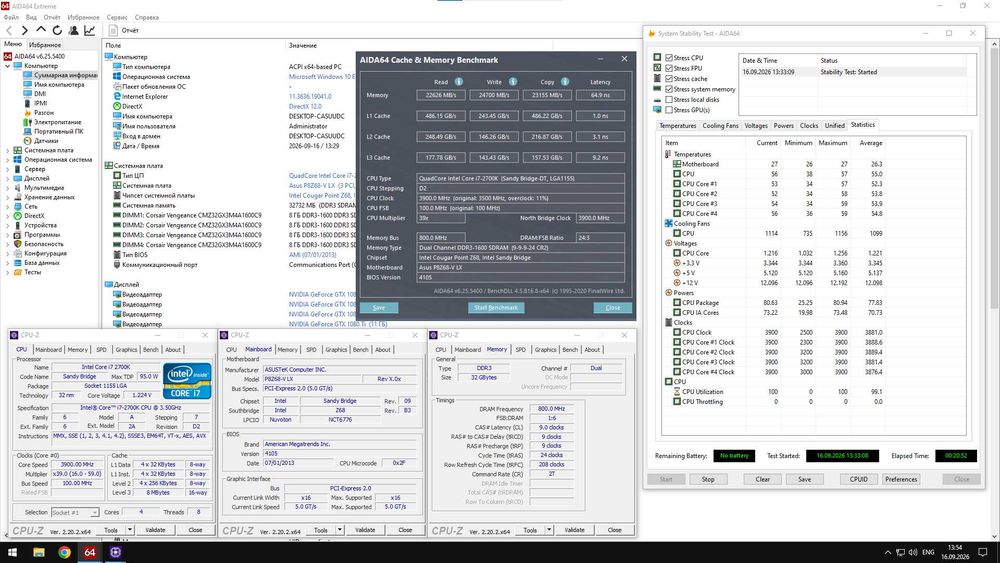Open the user profile icon in AIDA64 toolbar
This screenshot has height=563, width=1000.
[73, 30]
